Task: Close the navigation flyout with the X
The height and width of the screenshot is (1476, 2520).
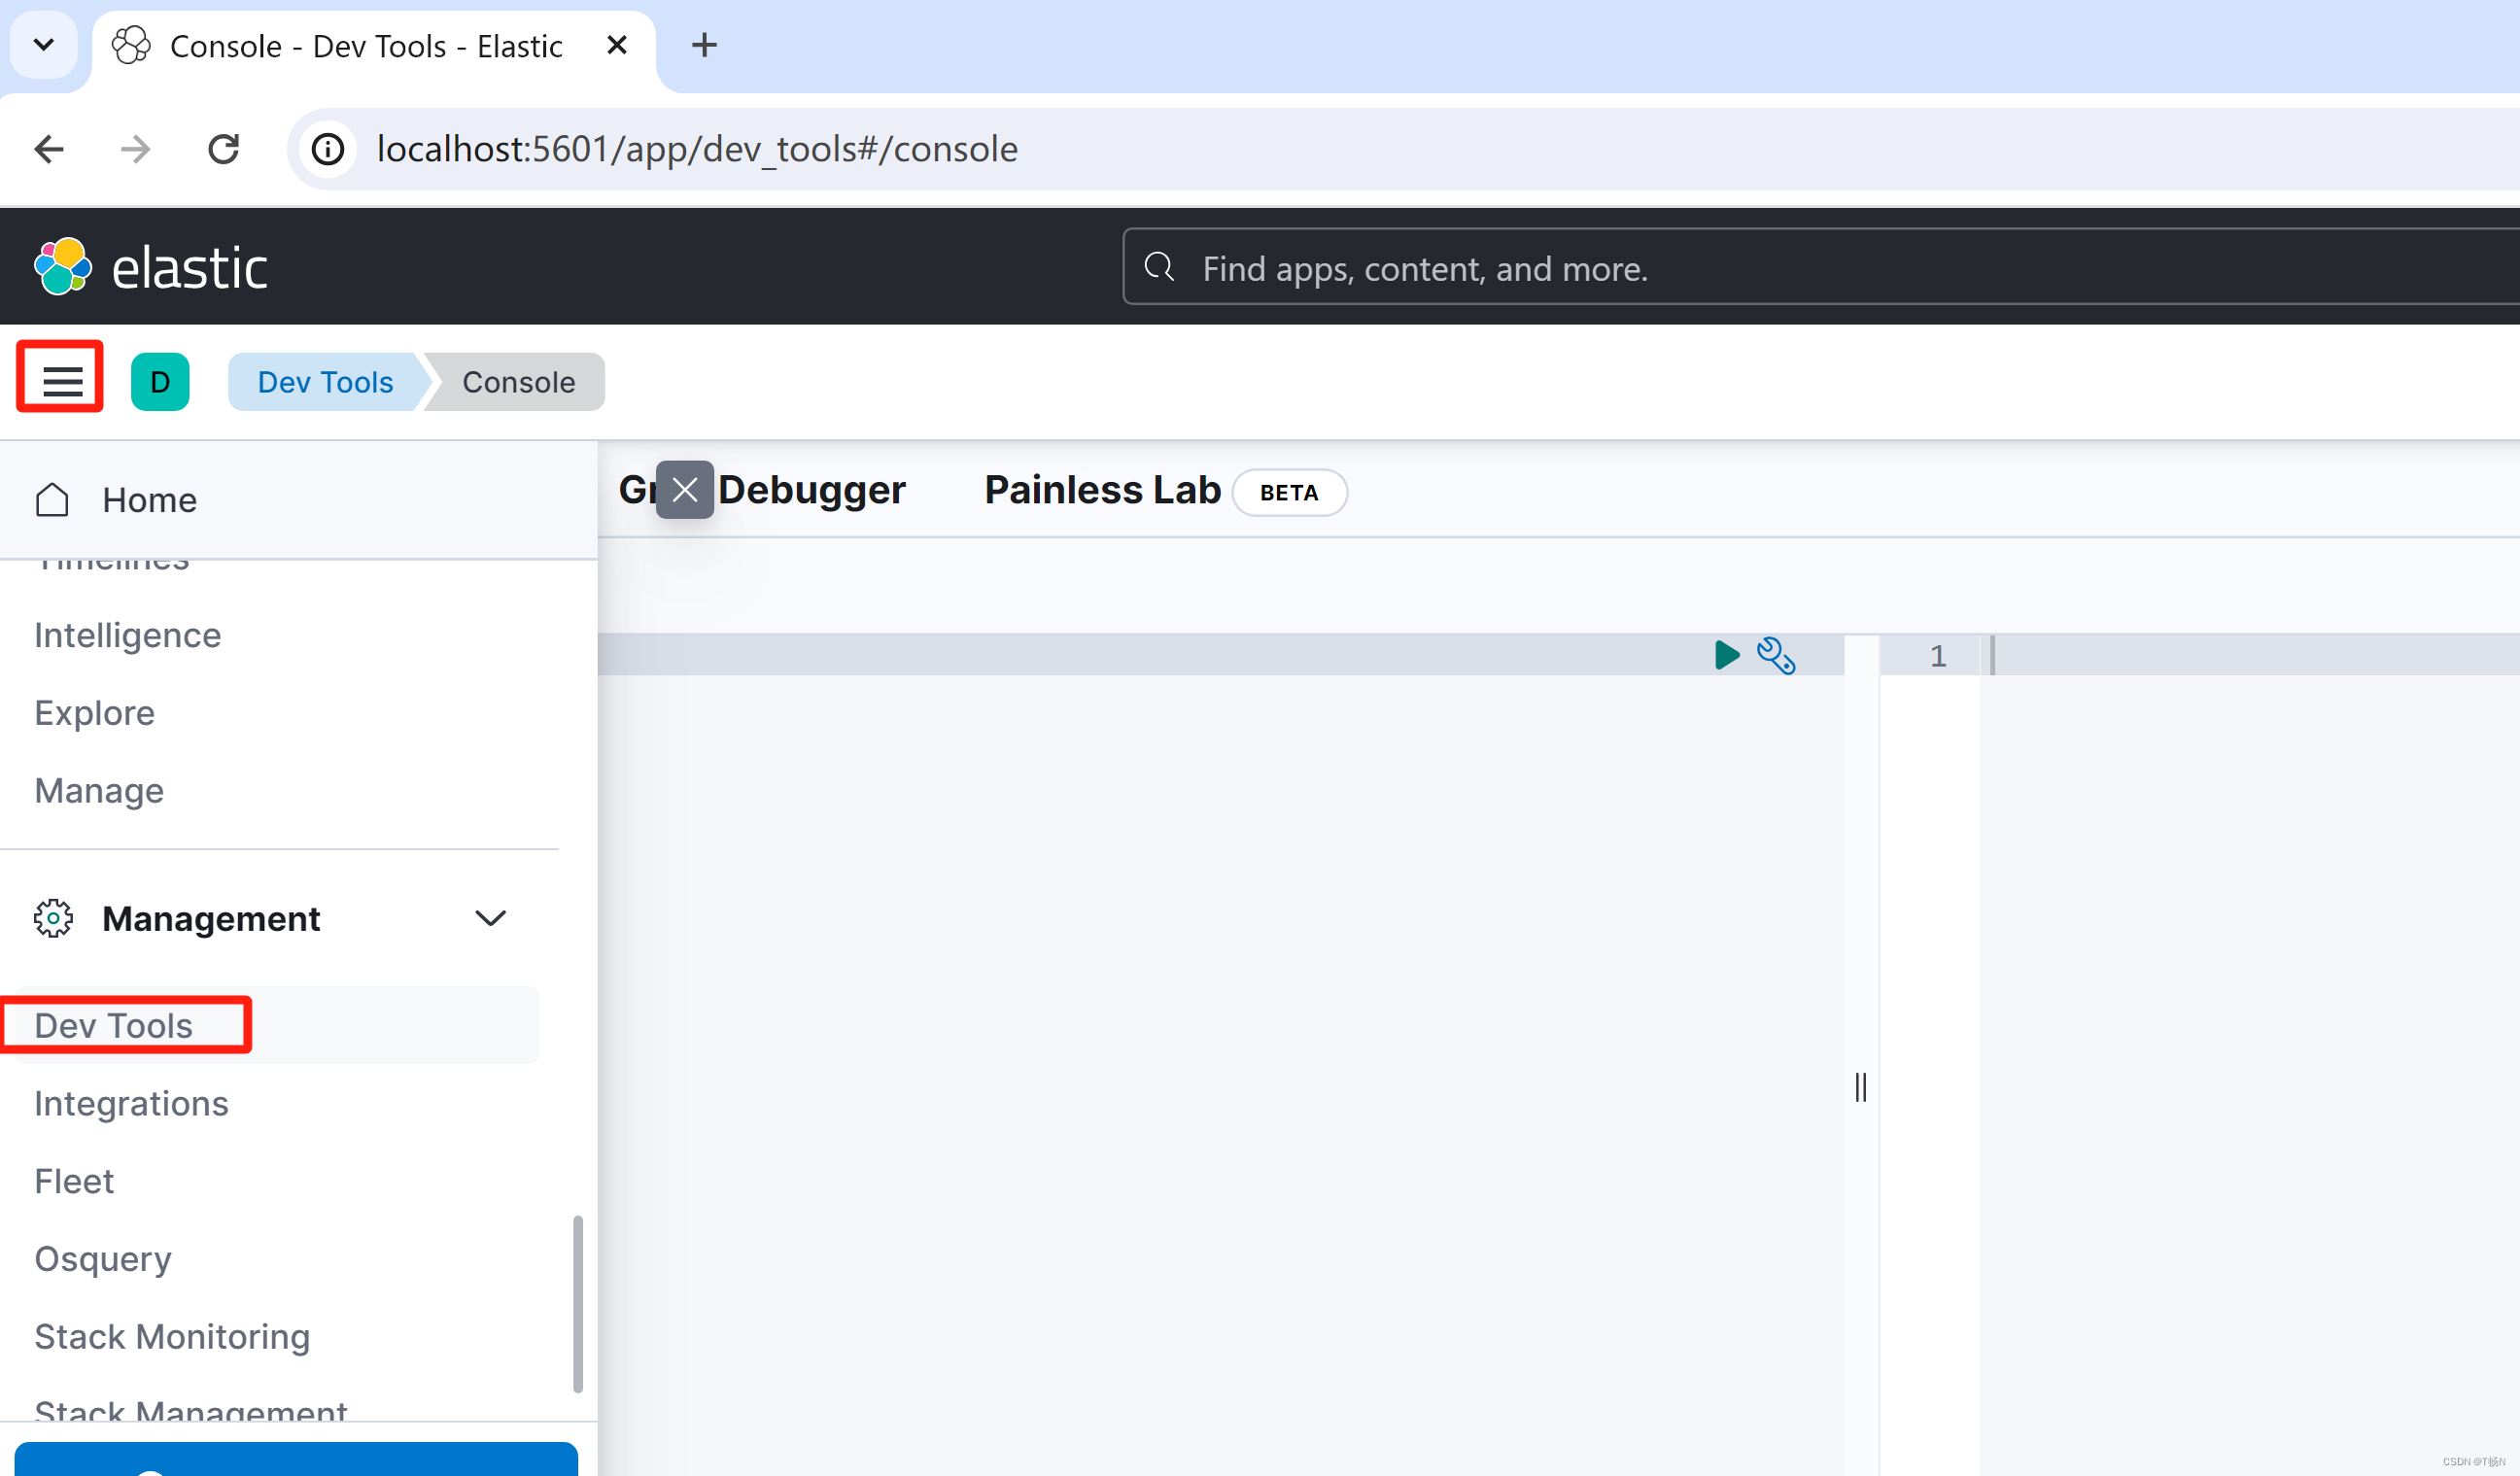Action: (x=685, y=489)
